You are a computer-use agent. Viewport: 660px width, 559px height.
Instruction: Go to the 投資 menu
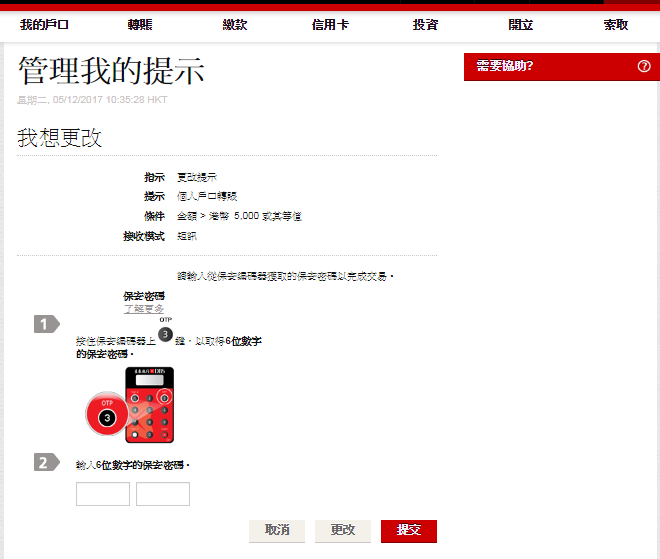coord(425,25)
